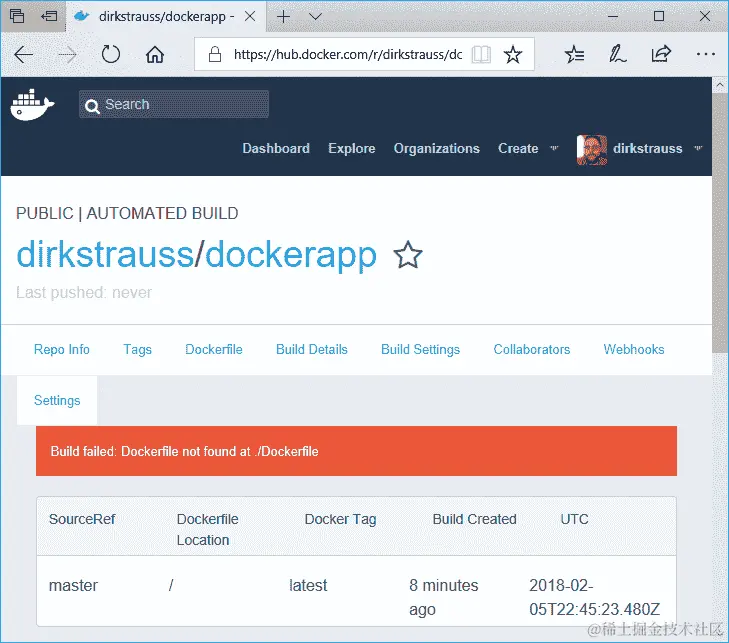The image size is (729, 643).
Task: Click the dockerapp link in title
Action: point(291,255)
